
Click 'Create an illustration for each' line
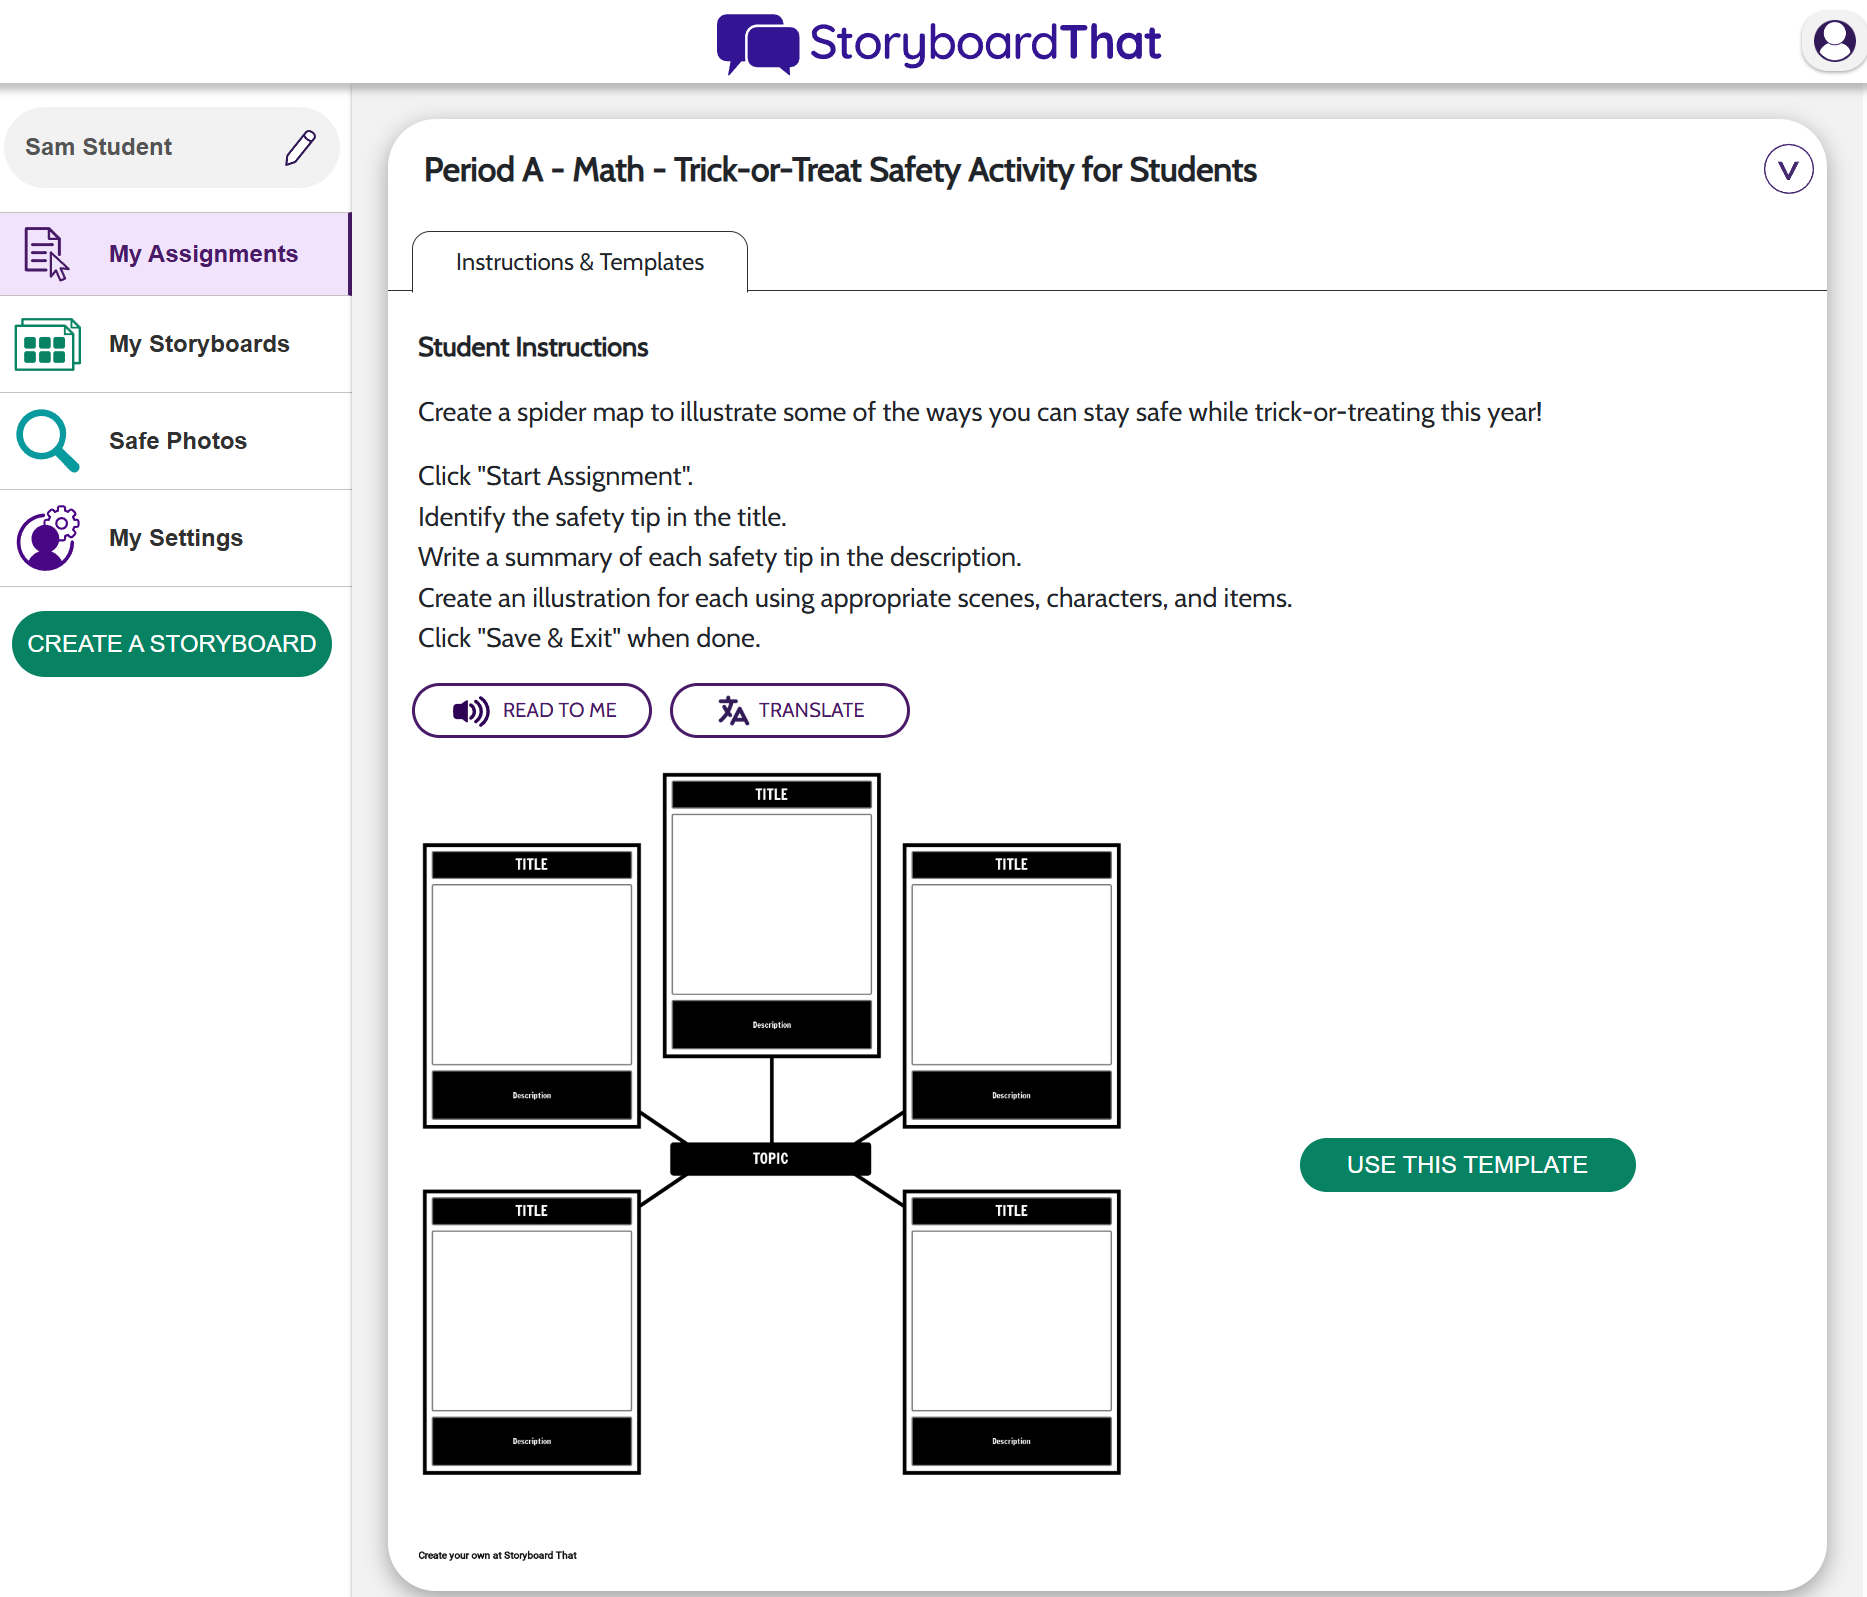[x=855, y=598]
